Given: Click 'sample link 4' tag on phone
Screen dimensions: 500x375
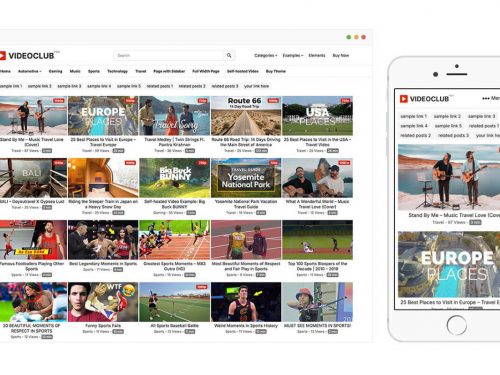Looking at the screenshot, I should (x=414, y=126).
